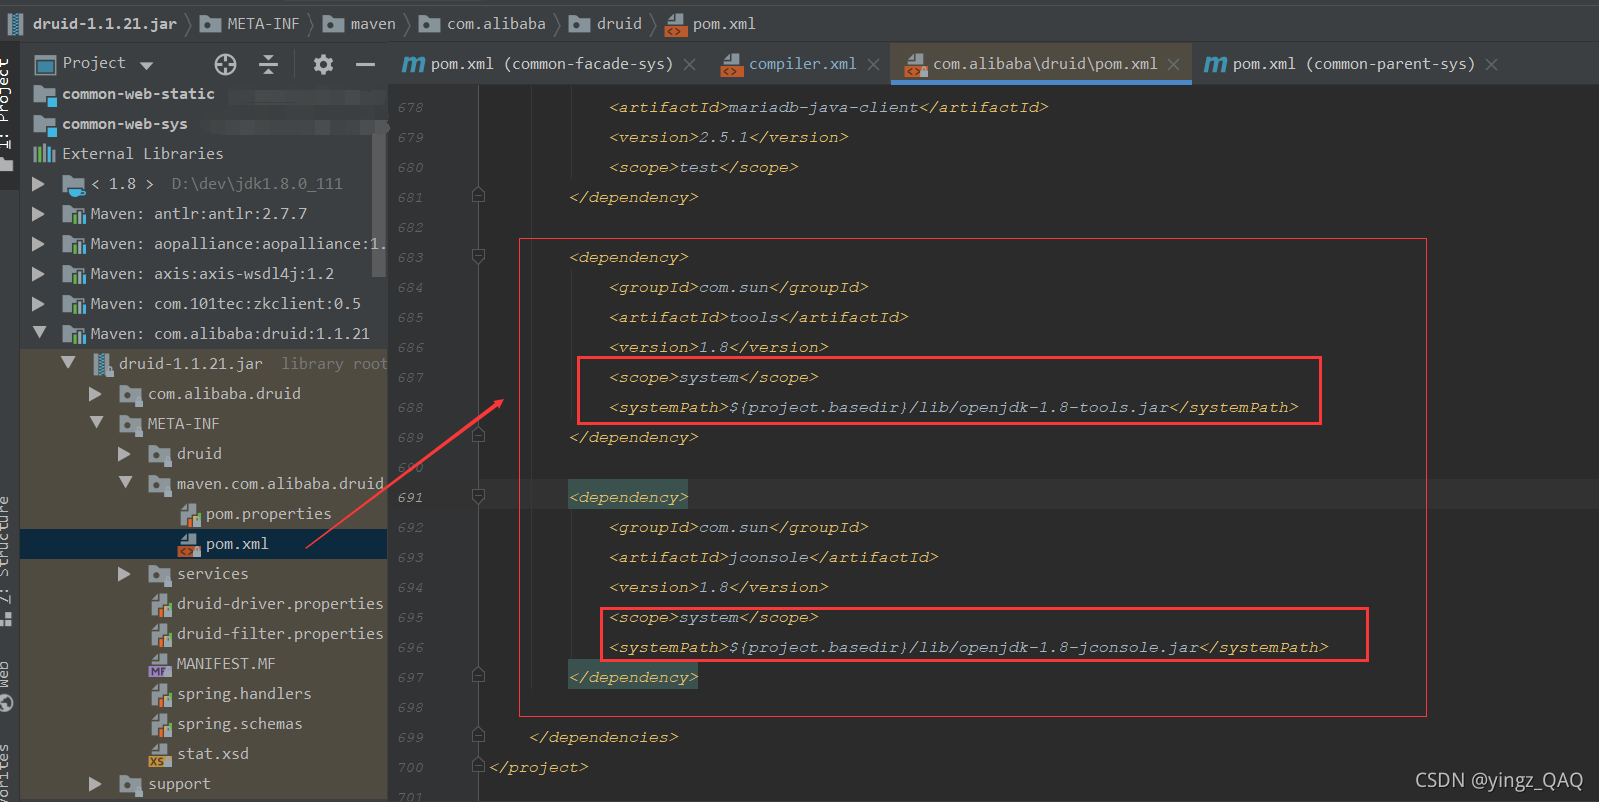Collapse maven.com.alibaba.druid folder
This screenshot has width=1599, height=802.
pyautogui.click(x=126, y=483)
